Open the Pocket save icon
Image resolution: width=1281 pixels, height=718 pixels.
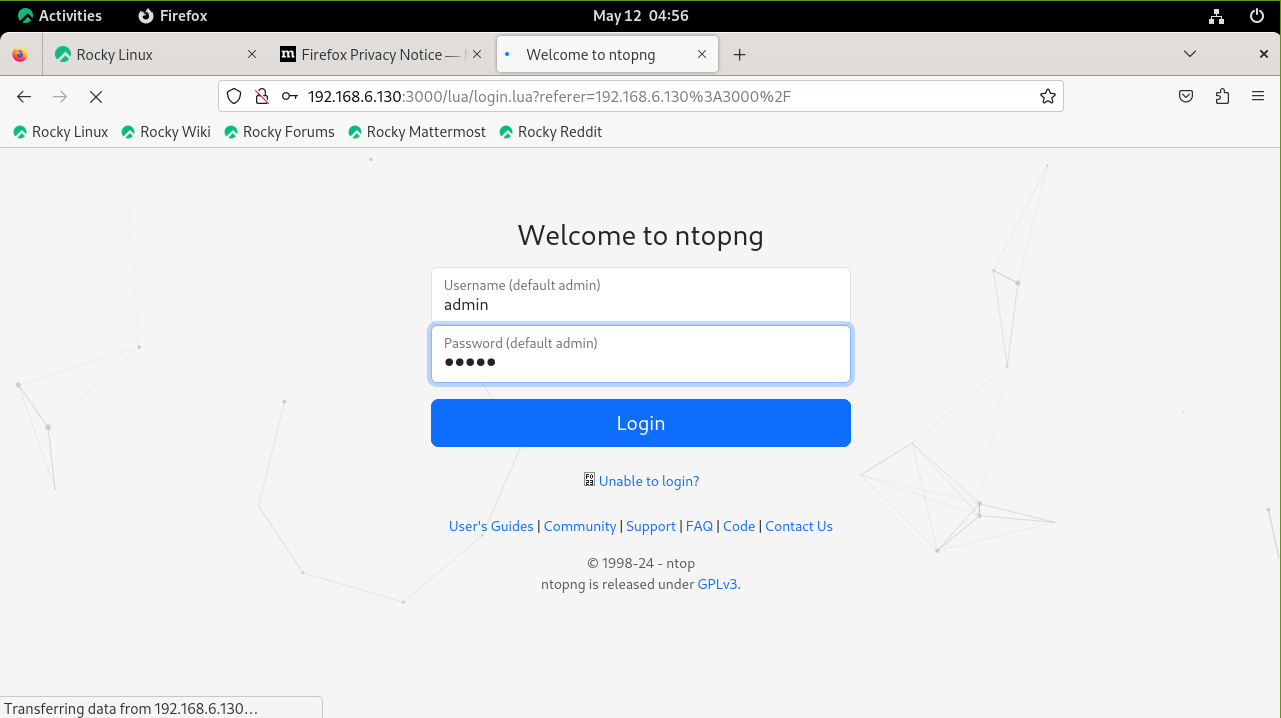click(x=1185, y=96)
